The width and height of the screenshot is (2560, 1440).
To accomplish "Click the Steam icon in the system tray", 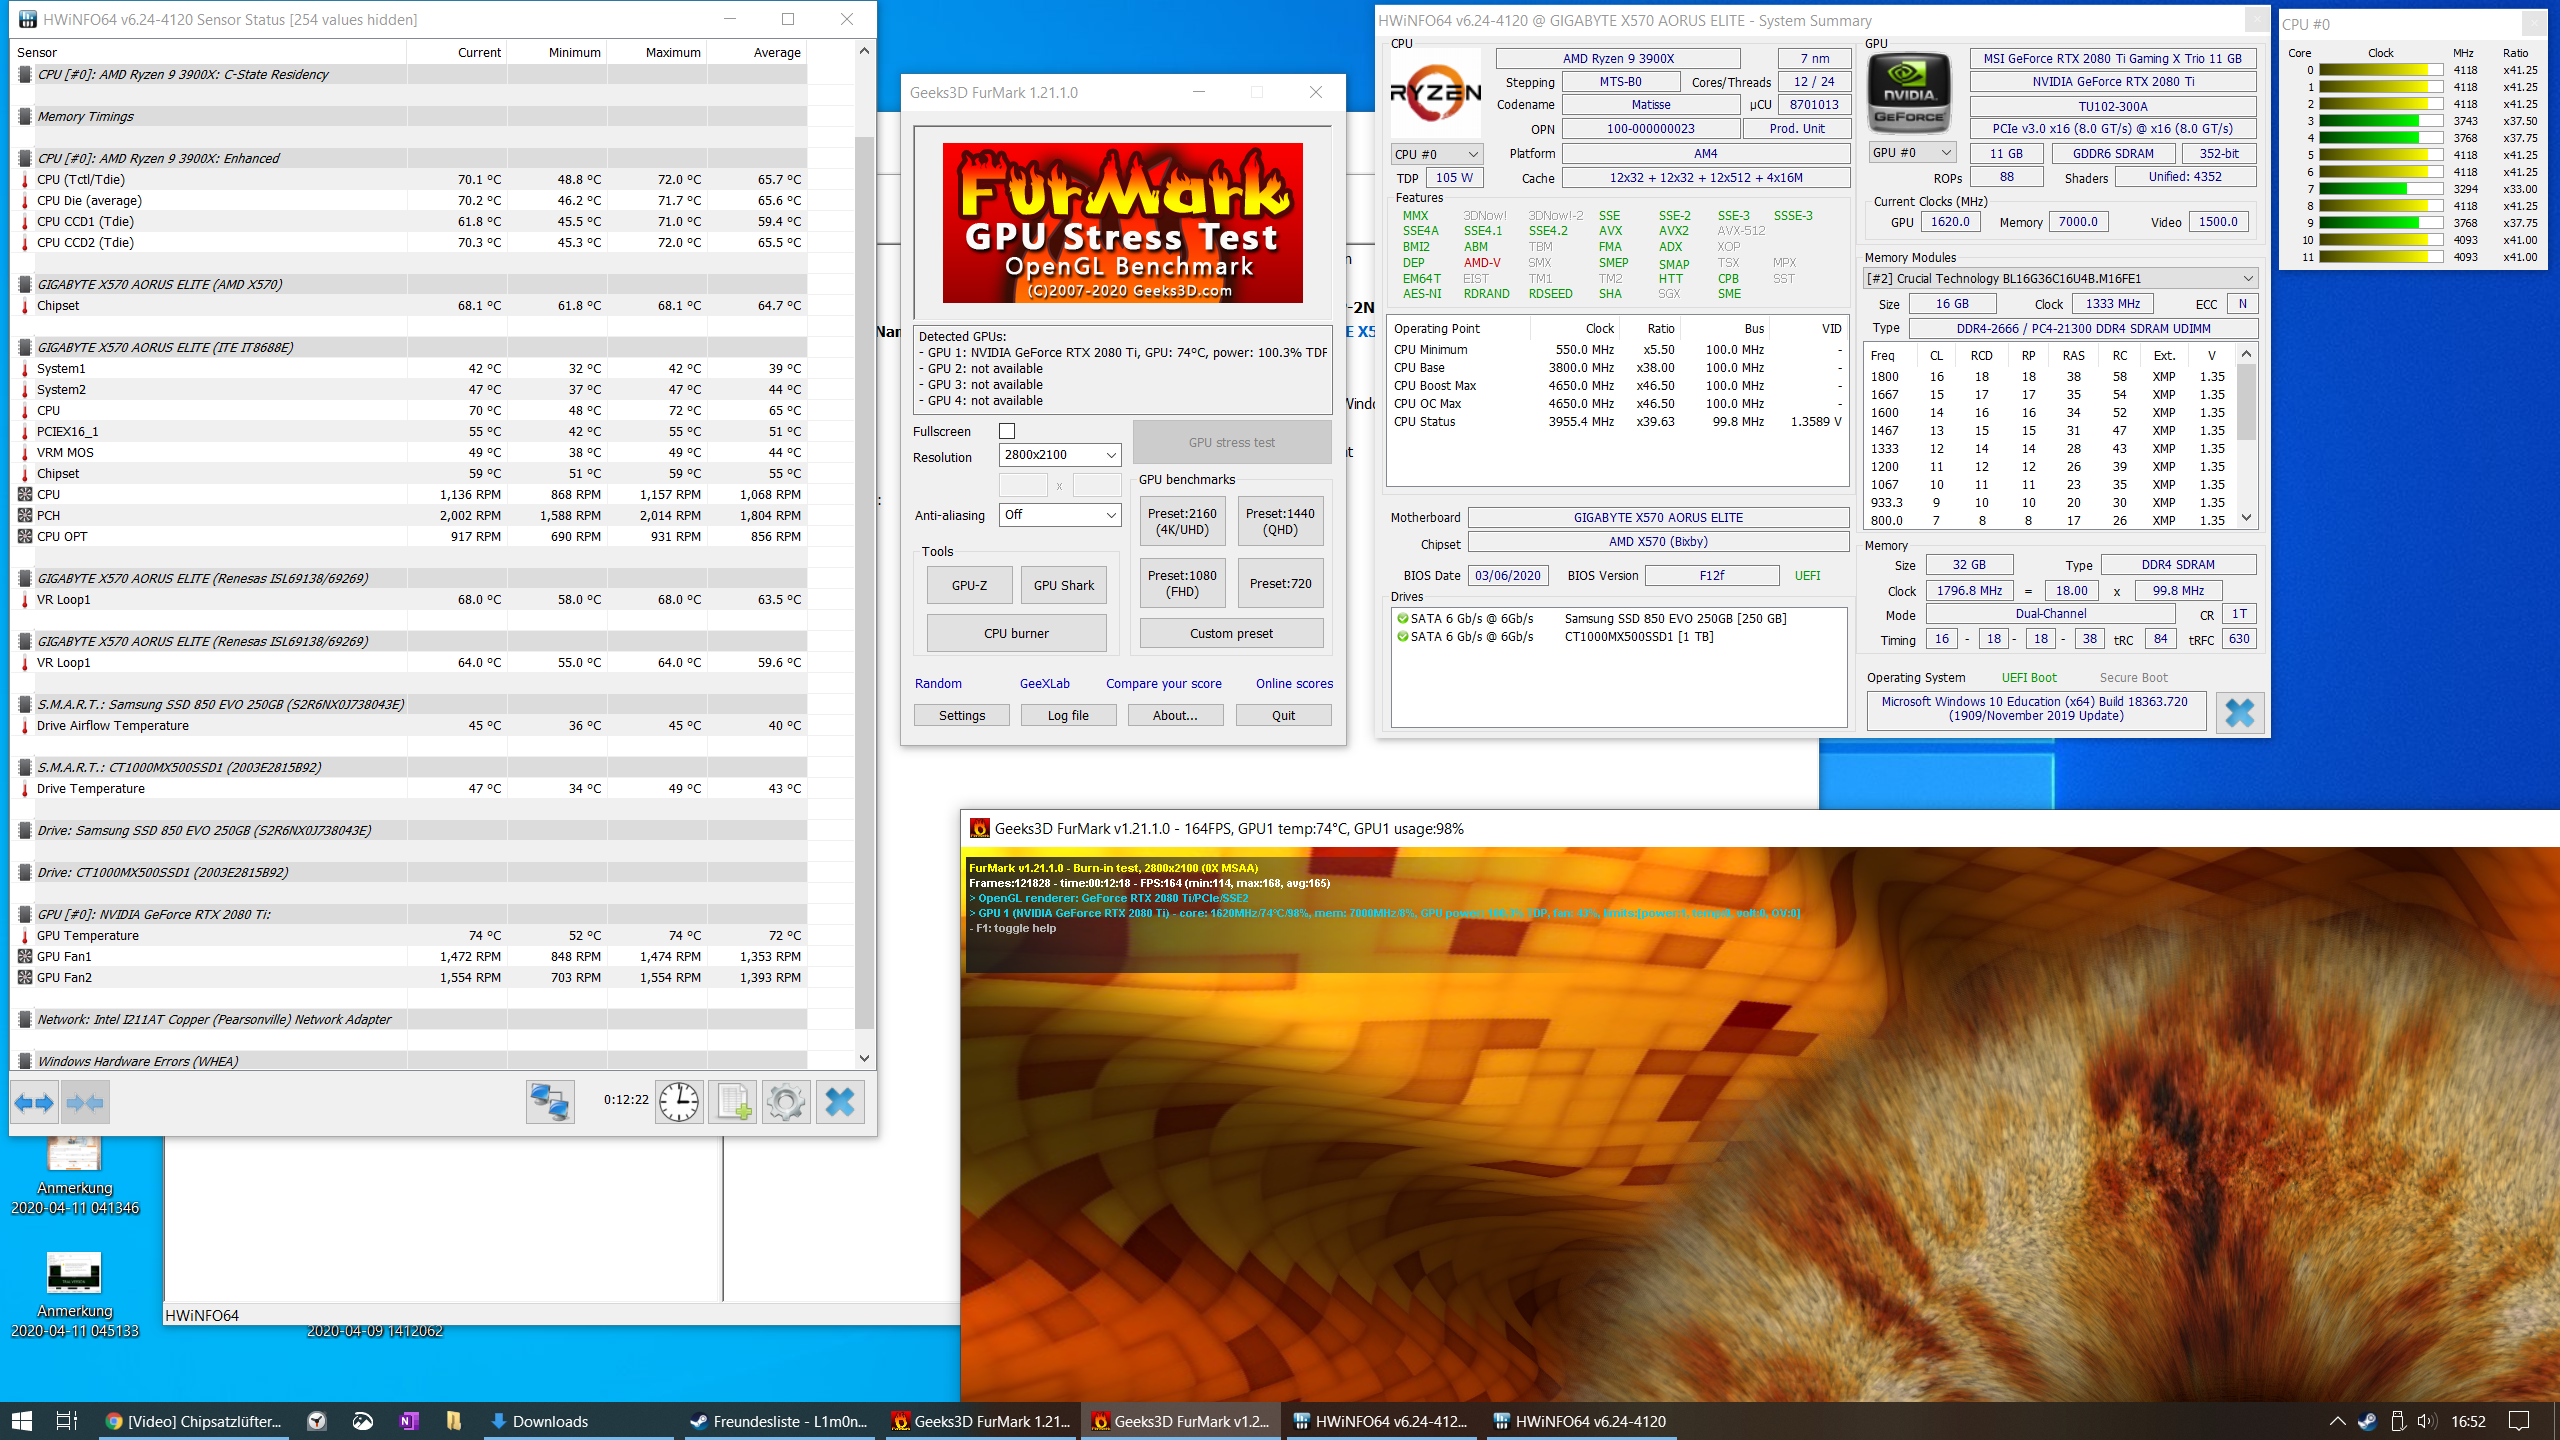I will 2367,1420.
